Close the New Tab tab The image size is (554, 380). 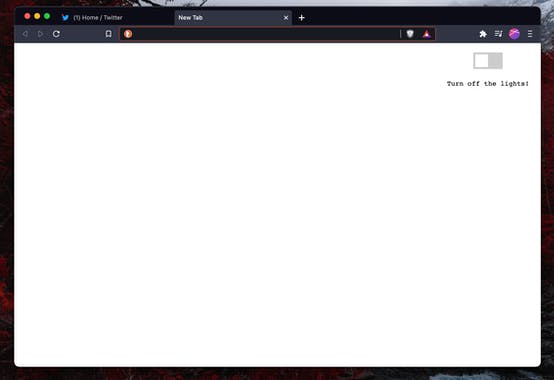tap(286, 17)
